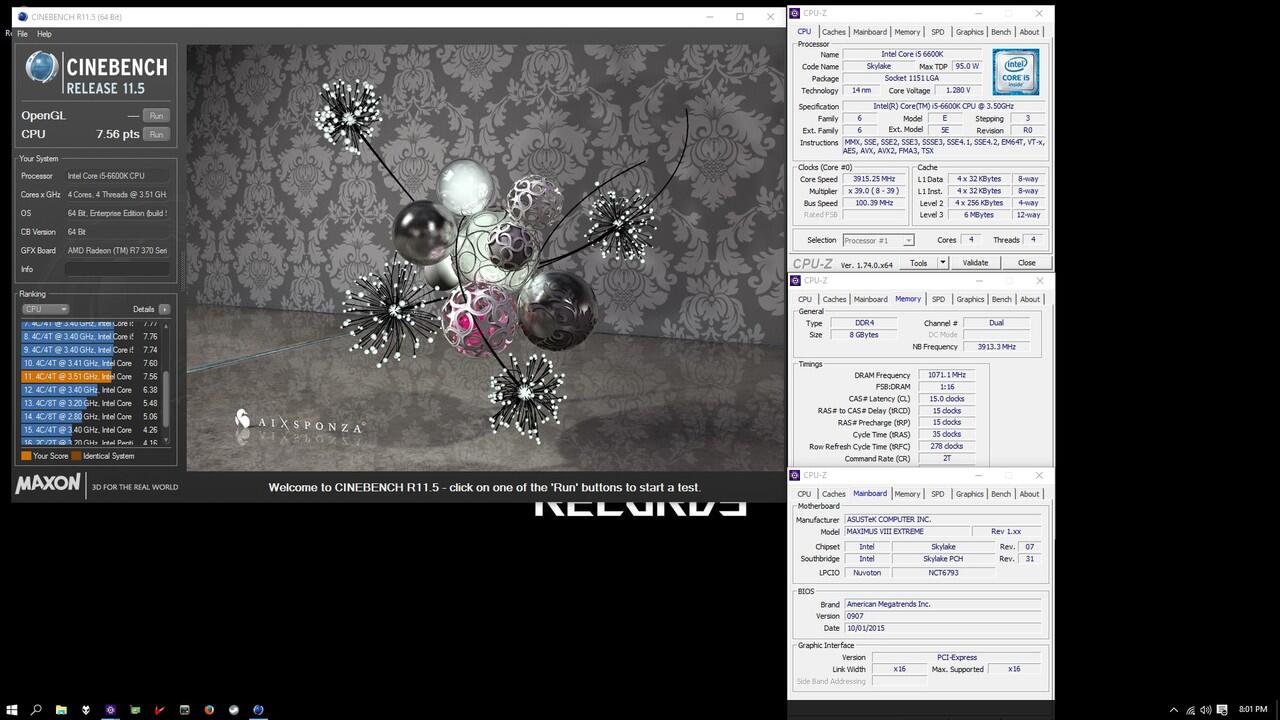This screenshot has width=1280, height=720.
Task: Click the Identical System brown swatch
Action: tap(76, 456)
